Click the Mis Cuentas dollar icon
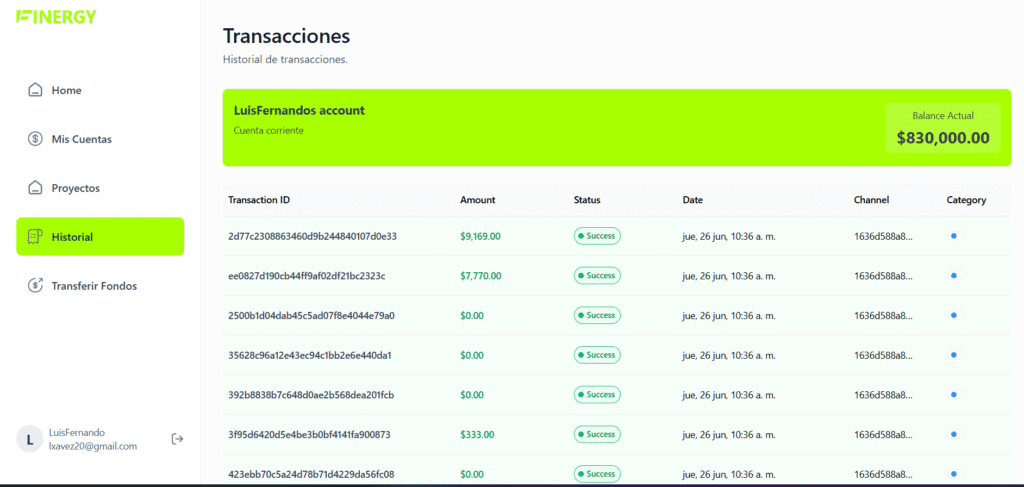Image resolution: width=1024 pixels, height=487 pixels. coord(36,139)
